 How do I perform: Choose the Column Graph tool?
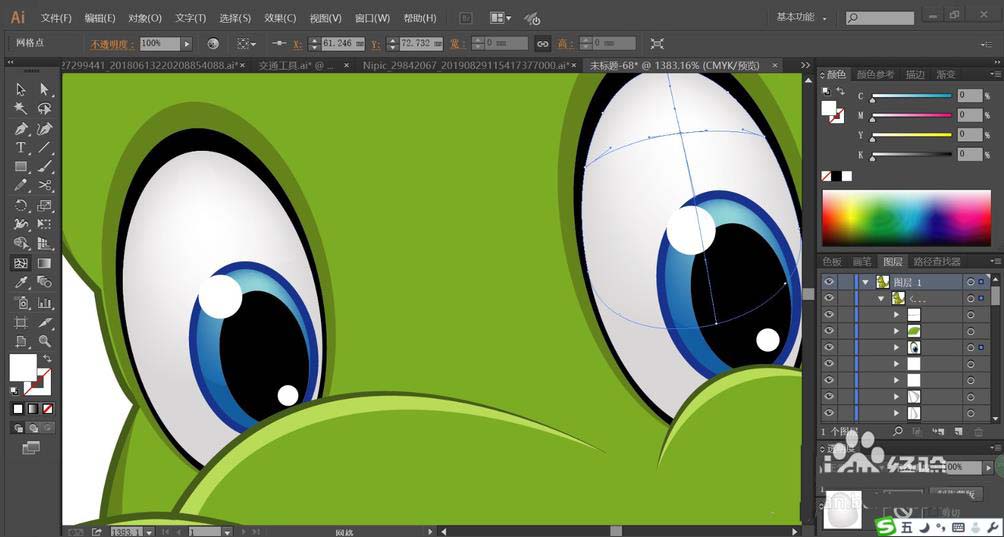point(44,302)
